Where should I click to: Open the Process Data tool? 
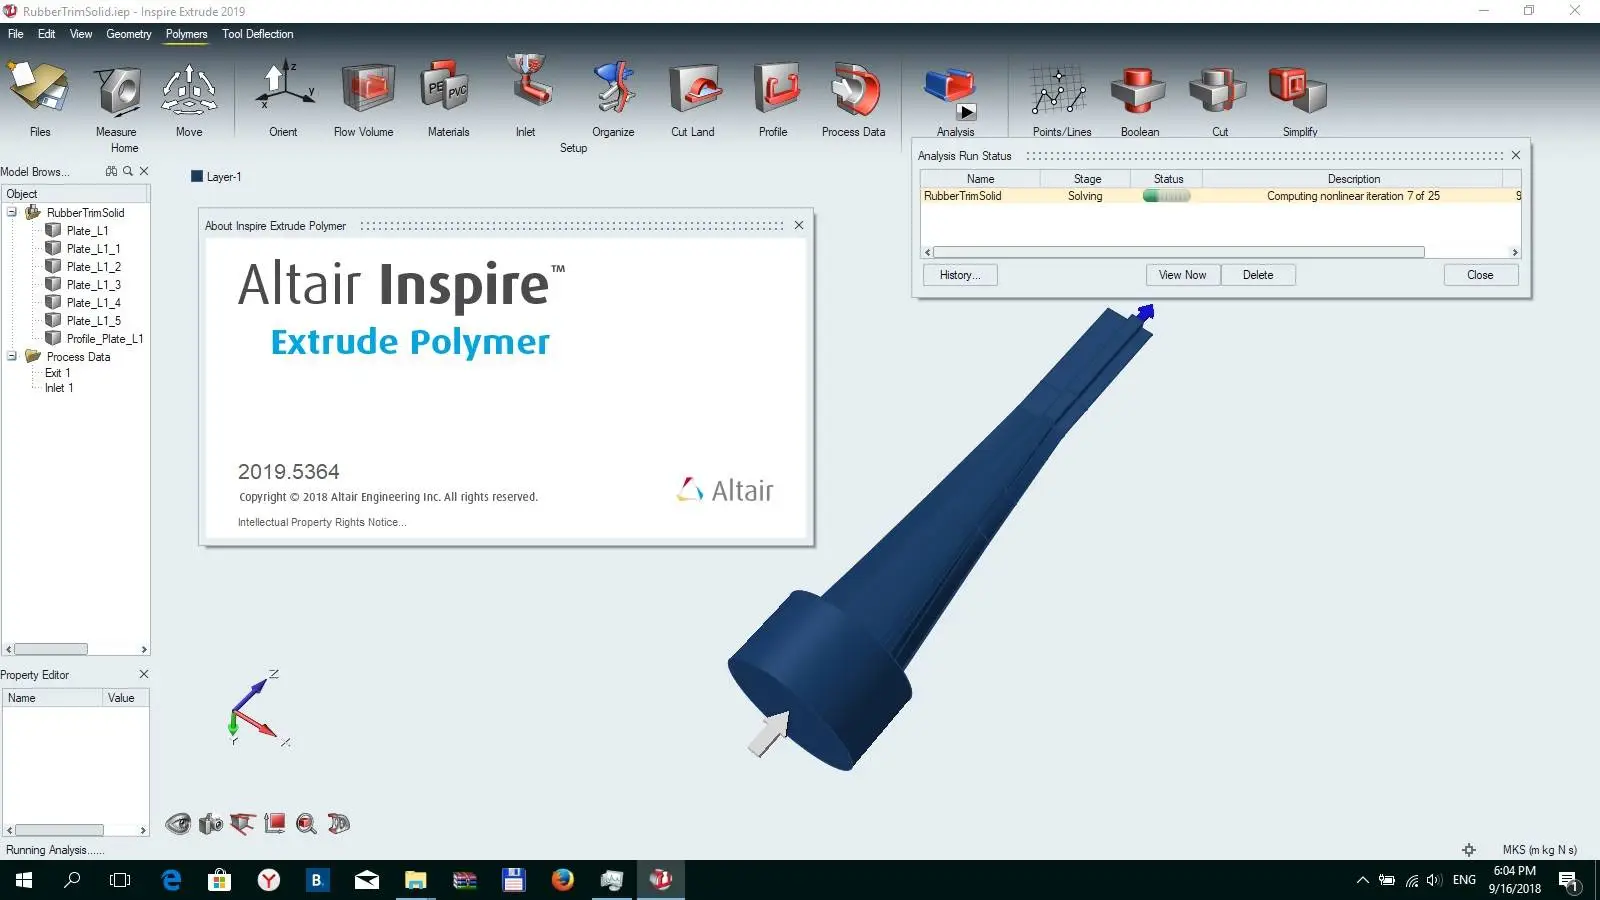coord(854,88)
